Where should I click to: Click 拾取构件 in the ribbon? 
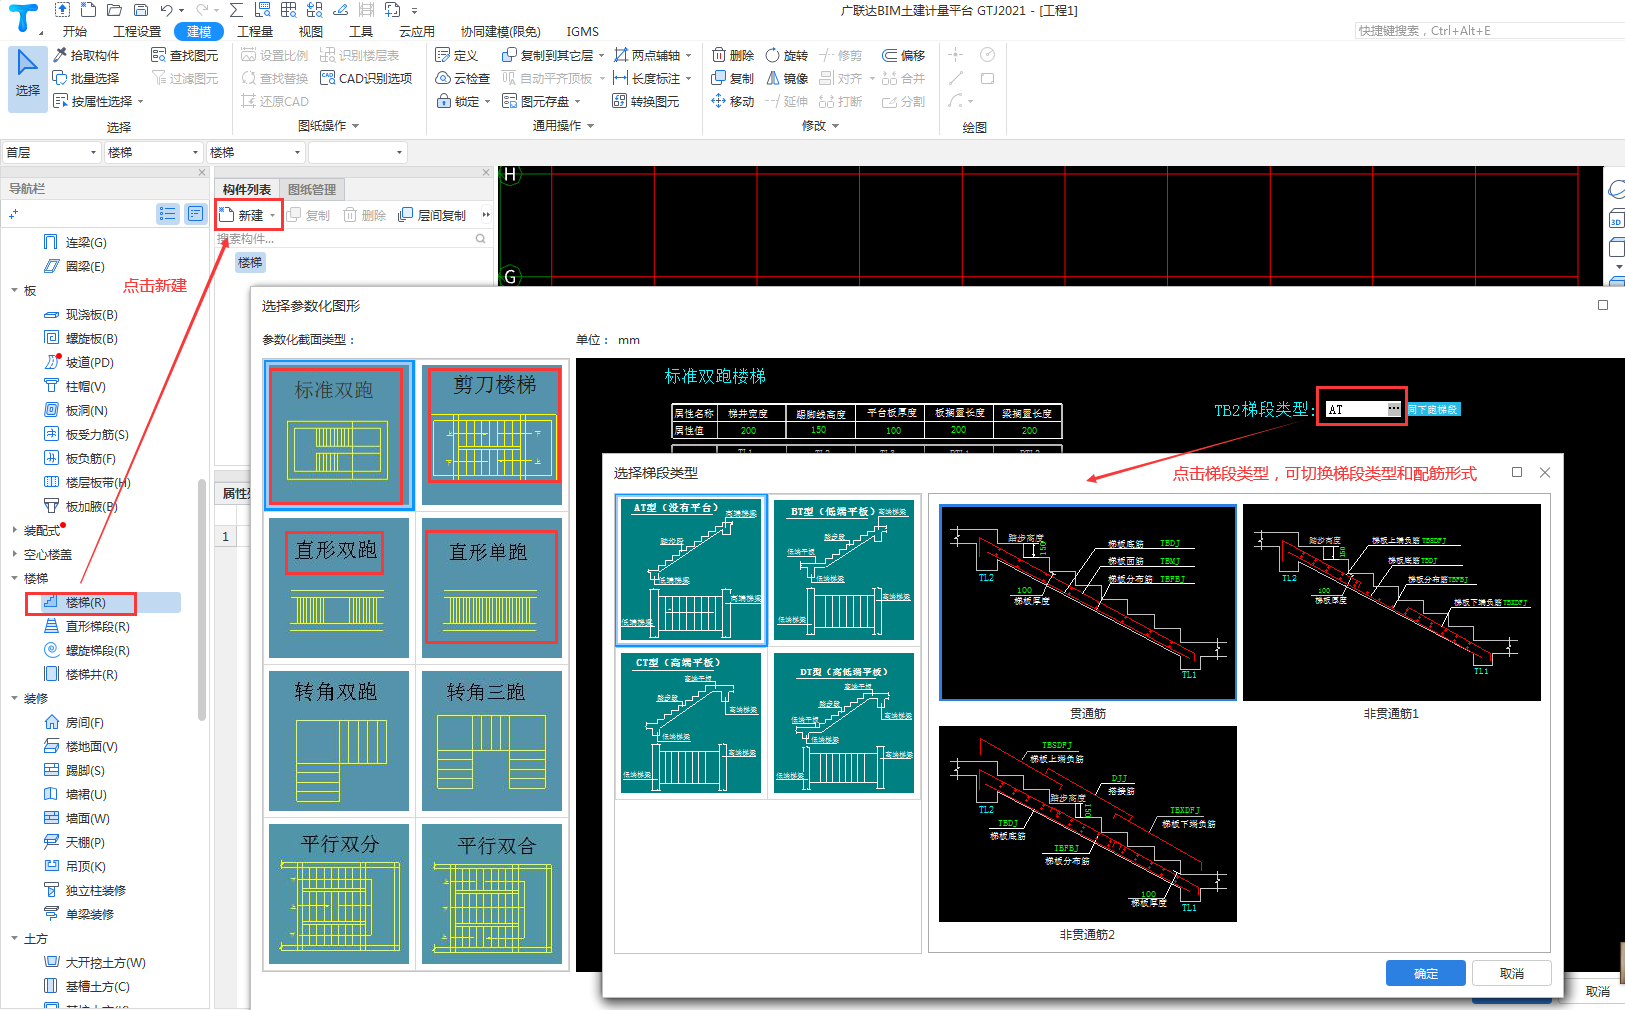[x=86, y=55]
